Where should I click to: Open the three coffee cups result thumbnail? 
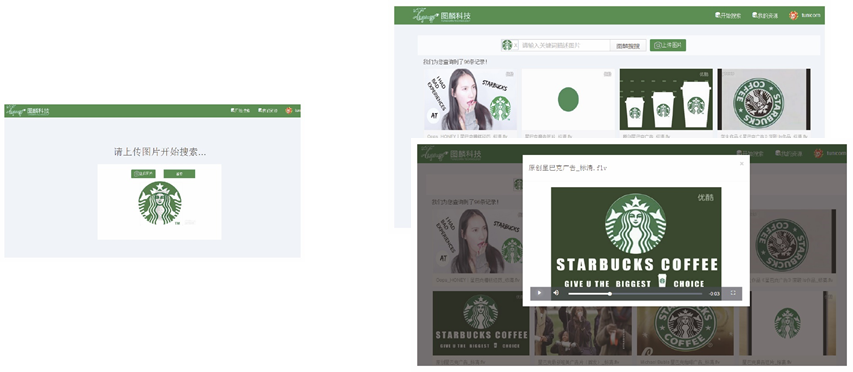pyautogui.click(x=666, y=99)
